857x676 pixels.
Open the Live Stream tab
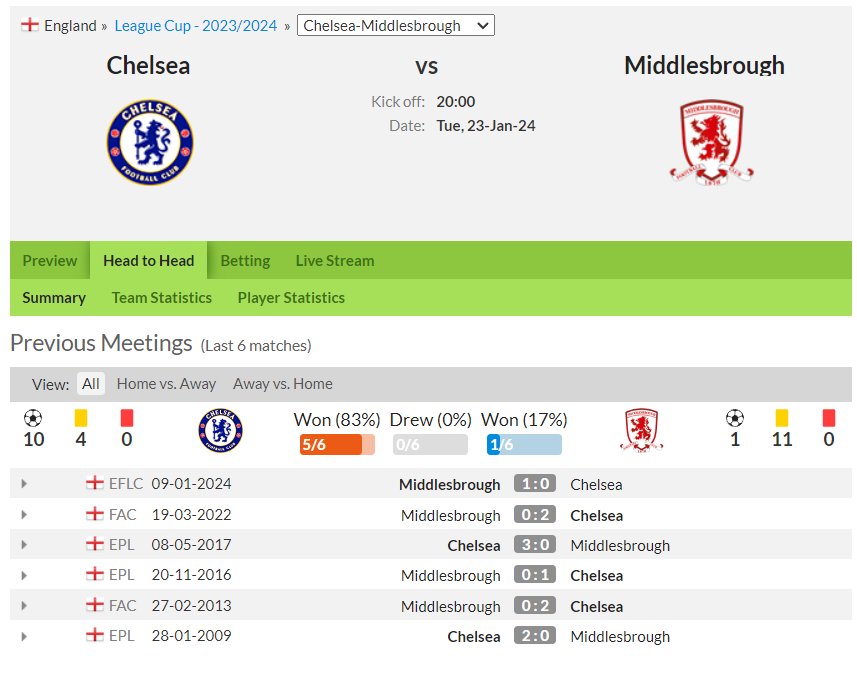pos(335,261)
